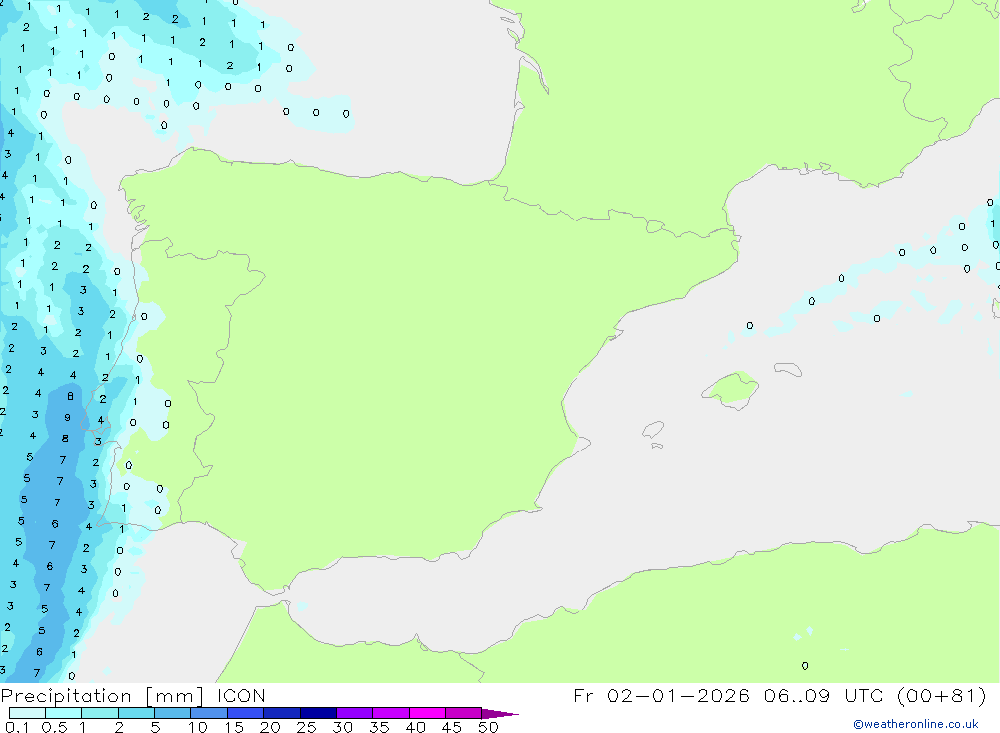Image resolution: width=1000 pixels, height=733 pixels.
Task: Click the '0' value over Algeria
Action: pos(805,666)
